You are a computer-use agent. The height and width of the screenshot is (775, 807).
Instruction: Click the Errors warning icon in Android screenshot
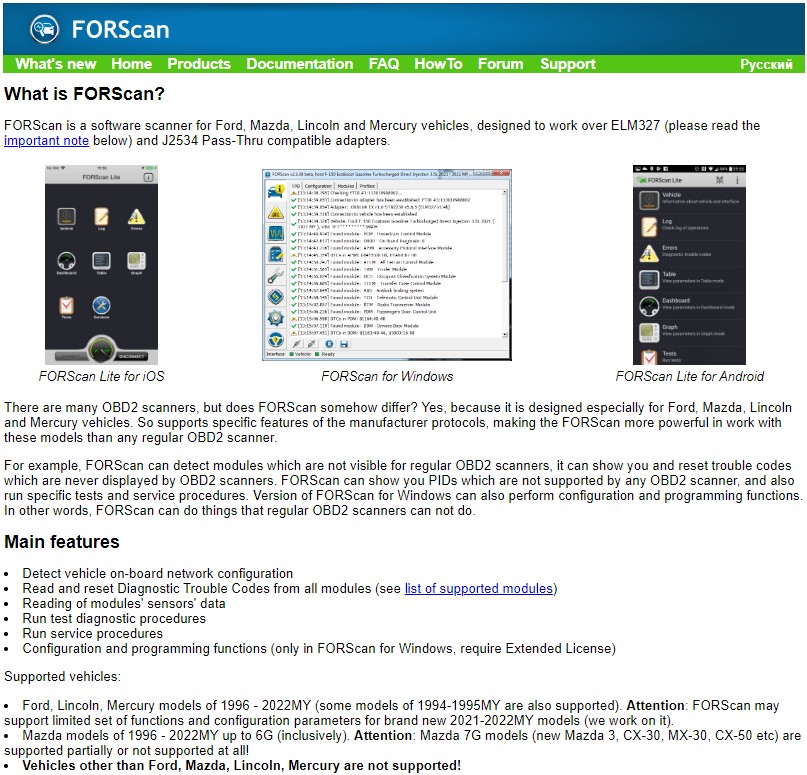[648, 253]
